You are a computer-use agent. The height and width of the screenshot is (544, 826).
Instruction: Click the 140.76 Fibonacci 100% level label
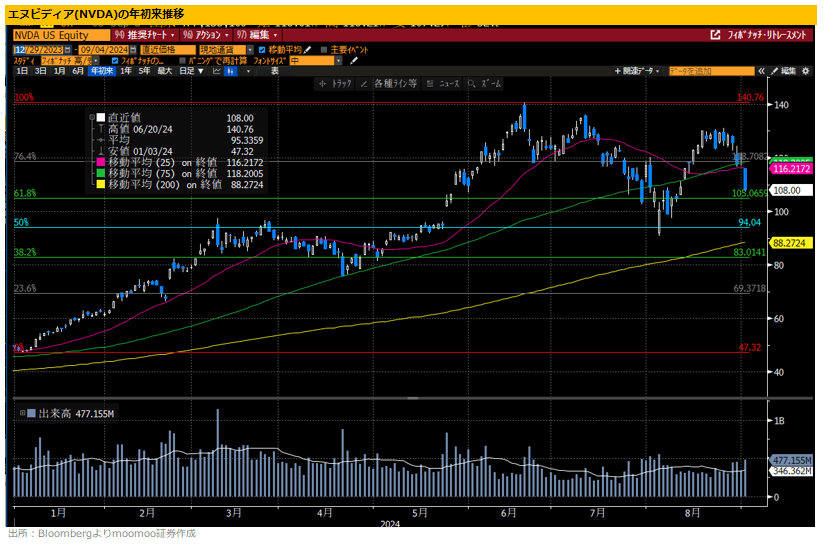750,97
